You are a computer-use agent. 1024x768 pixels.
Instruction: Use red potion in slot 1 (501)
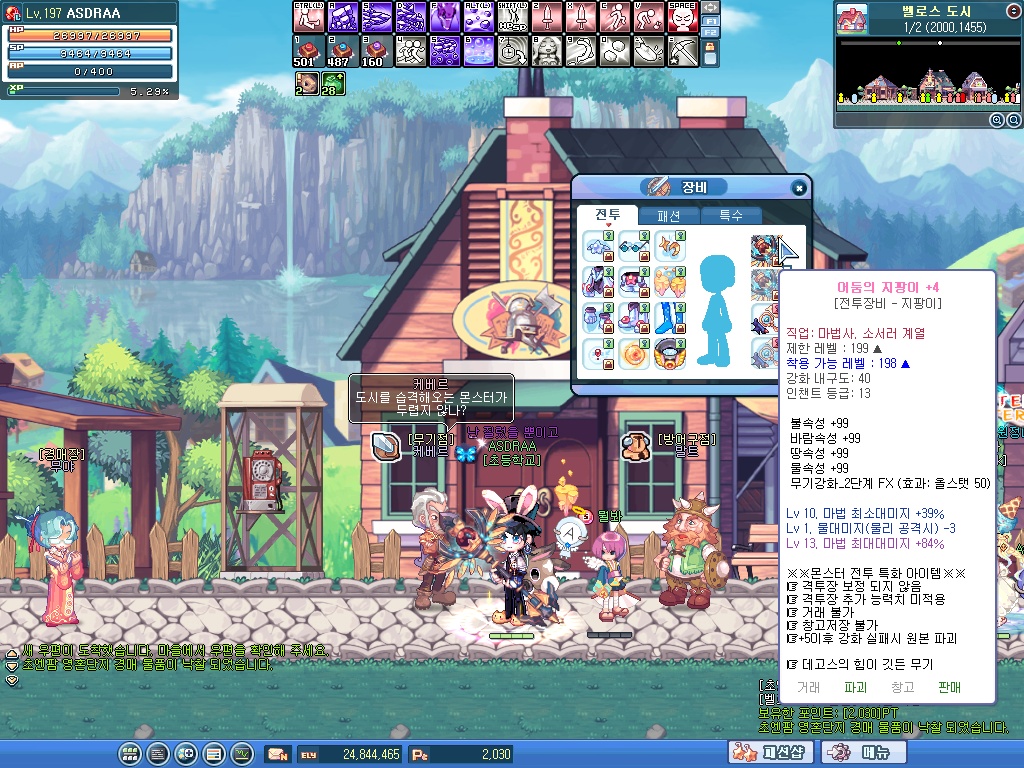coord(308,51)
